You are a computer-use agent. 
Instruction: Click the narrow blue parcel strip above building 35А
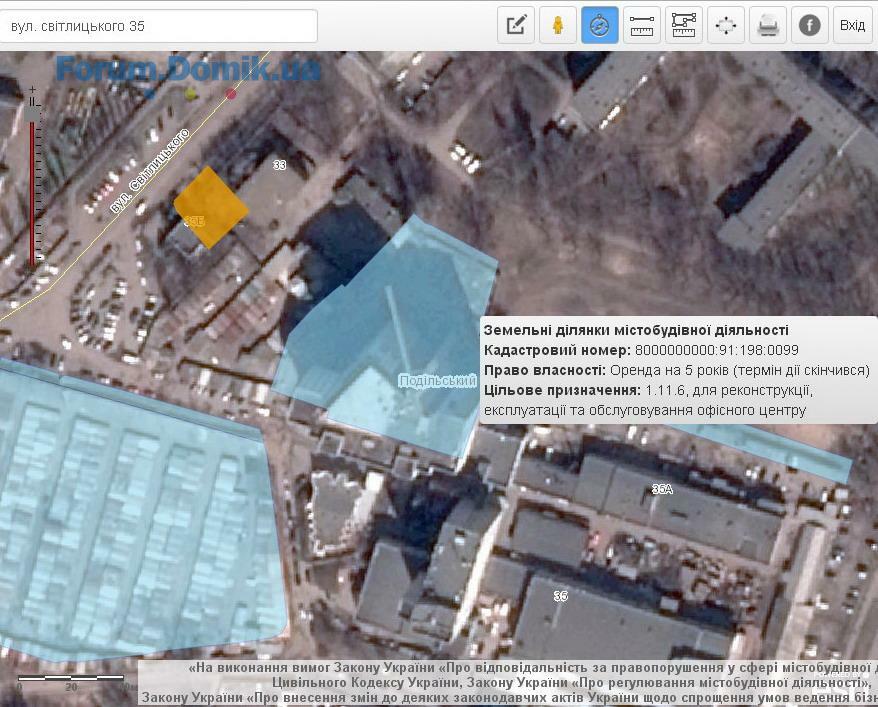pyautogui.click(x=780, y=452)
